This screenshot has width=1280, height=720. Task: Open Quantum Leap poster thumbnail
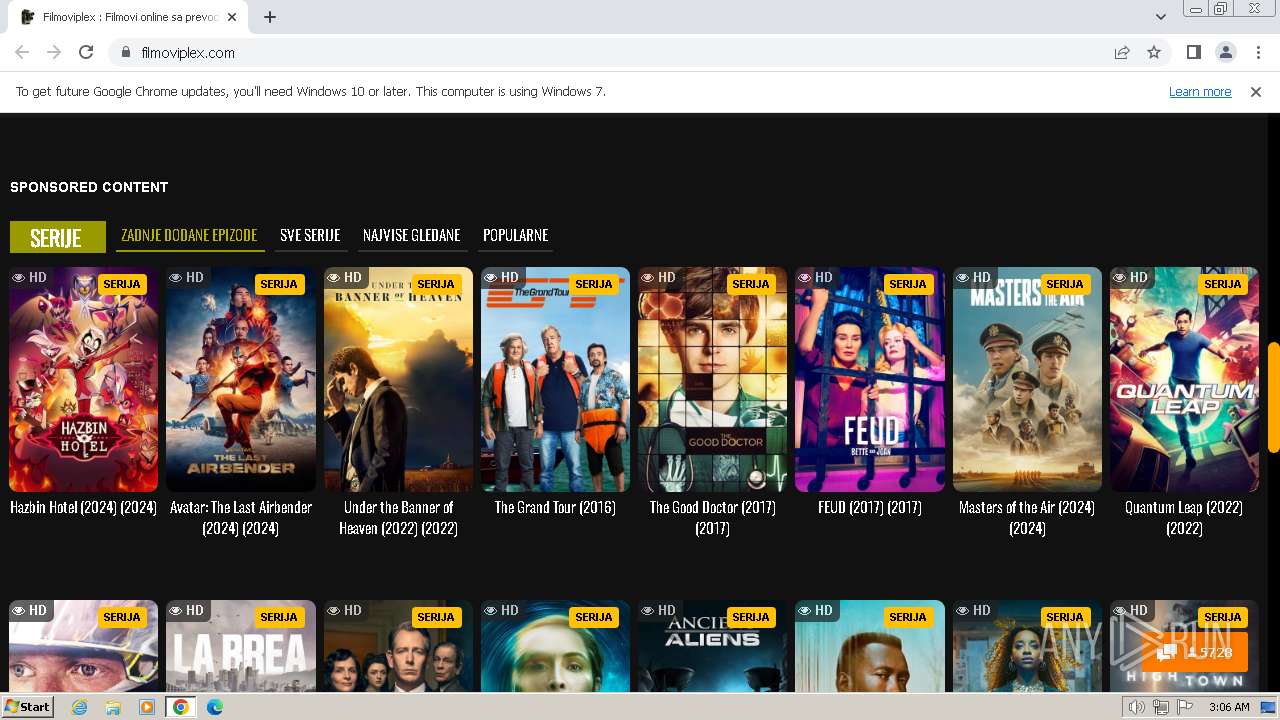[1184, 379]
